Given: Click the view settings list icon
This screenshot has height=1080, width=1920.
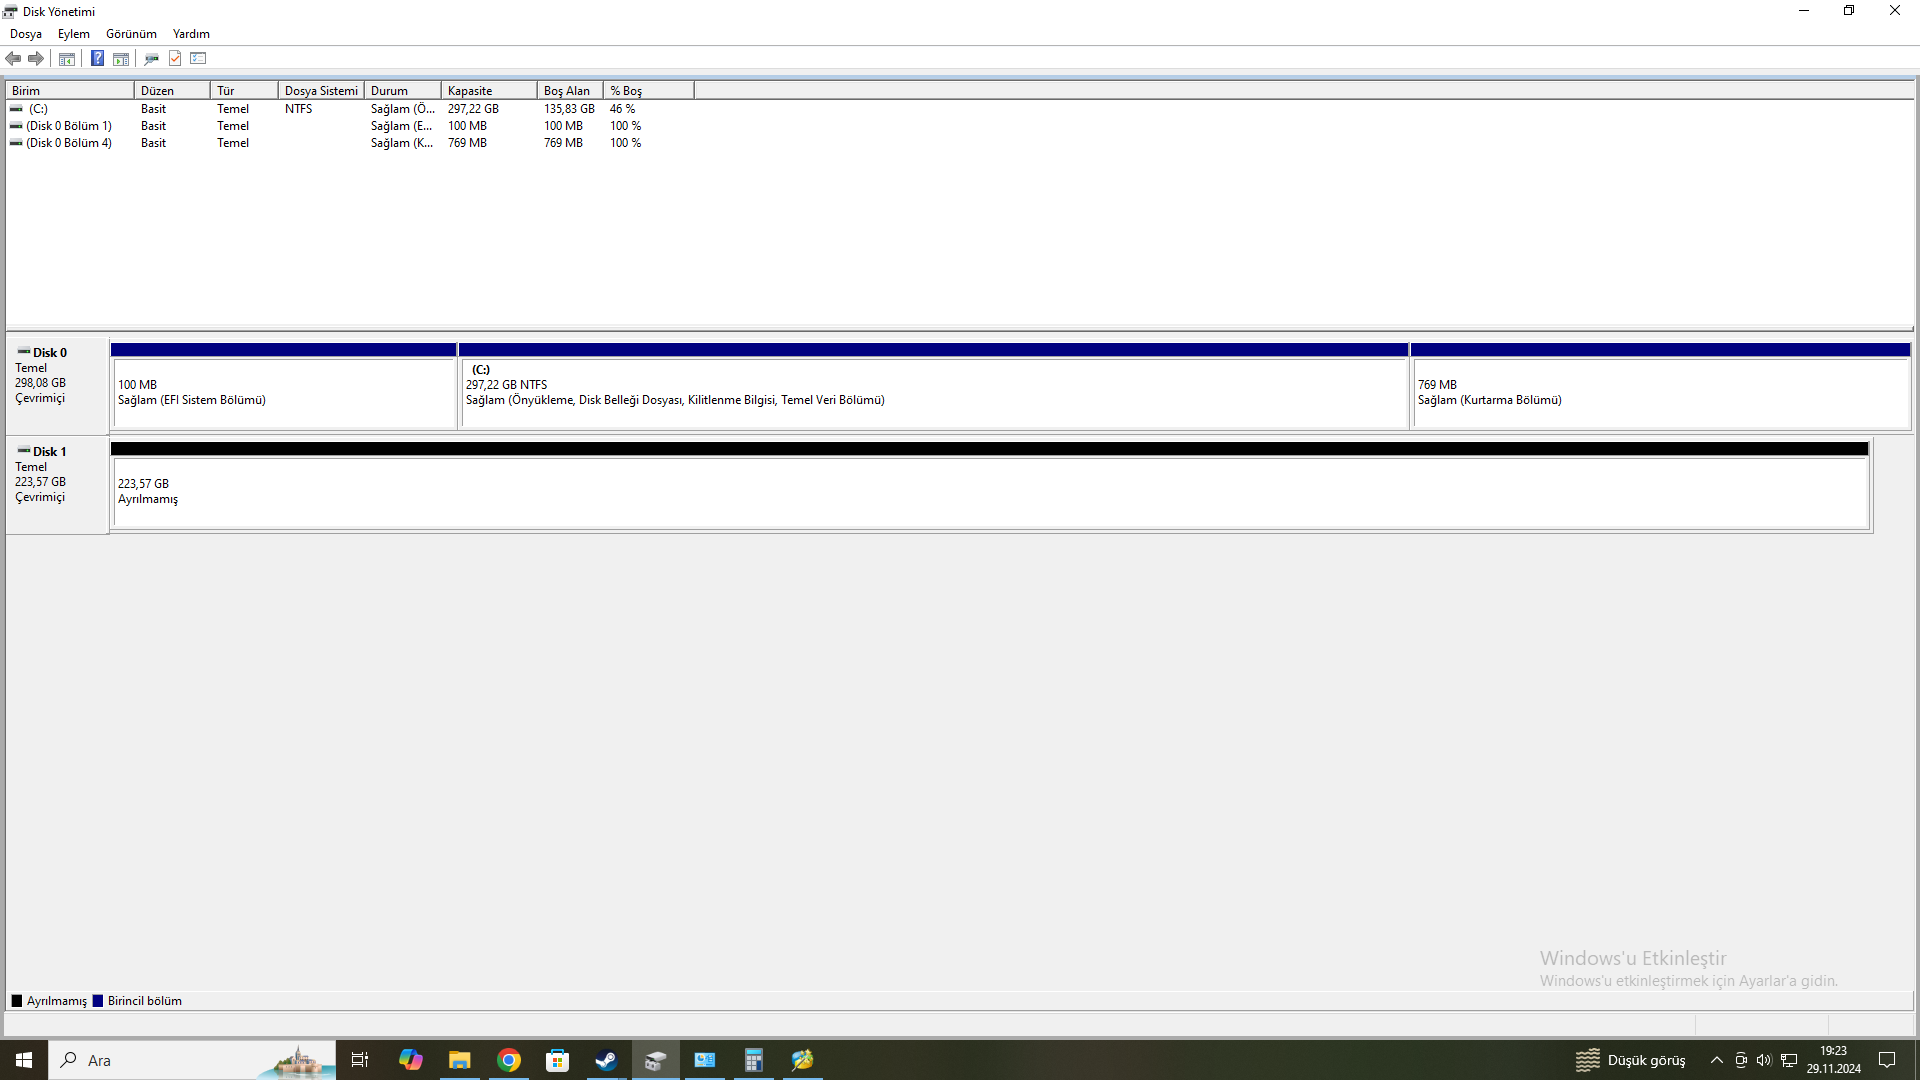Looking at the screenshot, I should (198, 59).
